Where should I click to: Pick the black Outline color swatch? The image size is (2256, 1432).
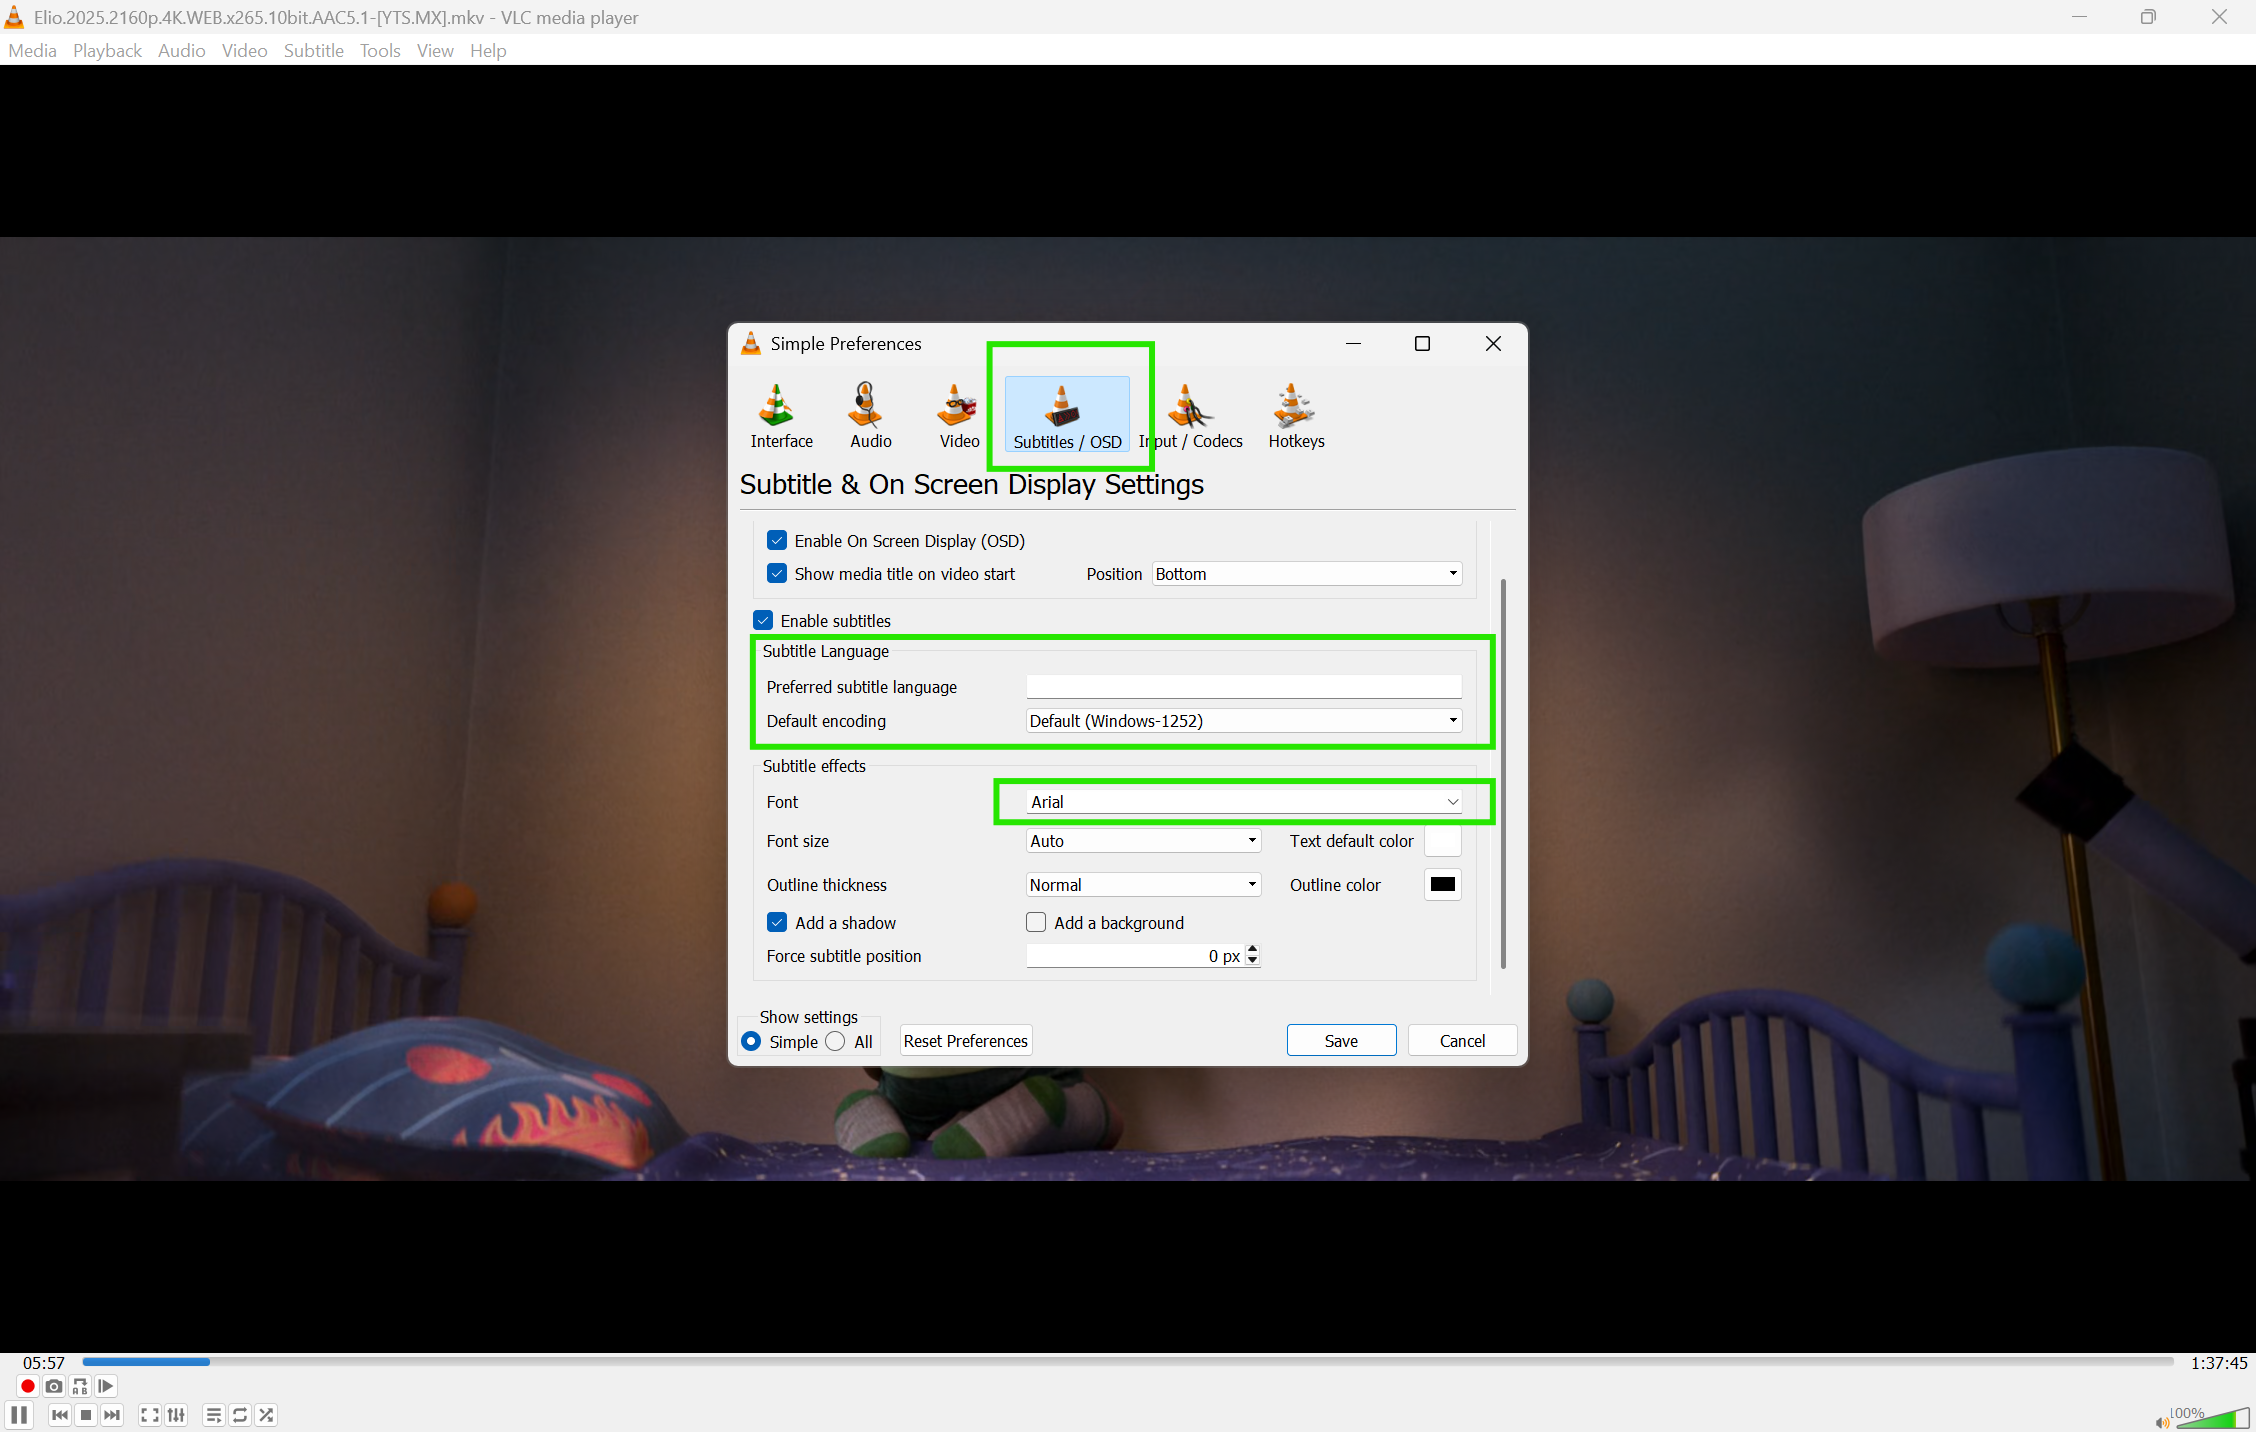1442,885
